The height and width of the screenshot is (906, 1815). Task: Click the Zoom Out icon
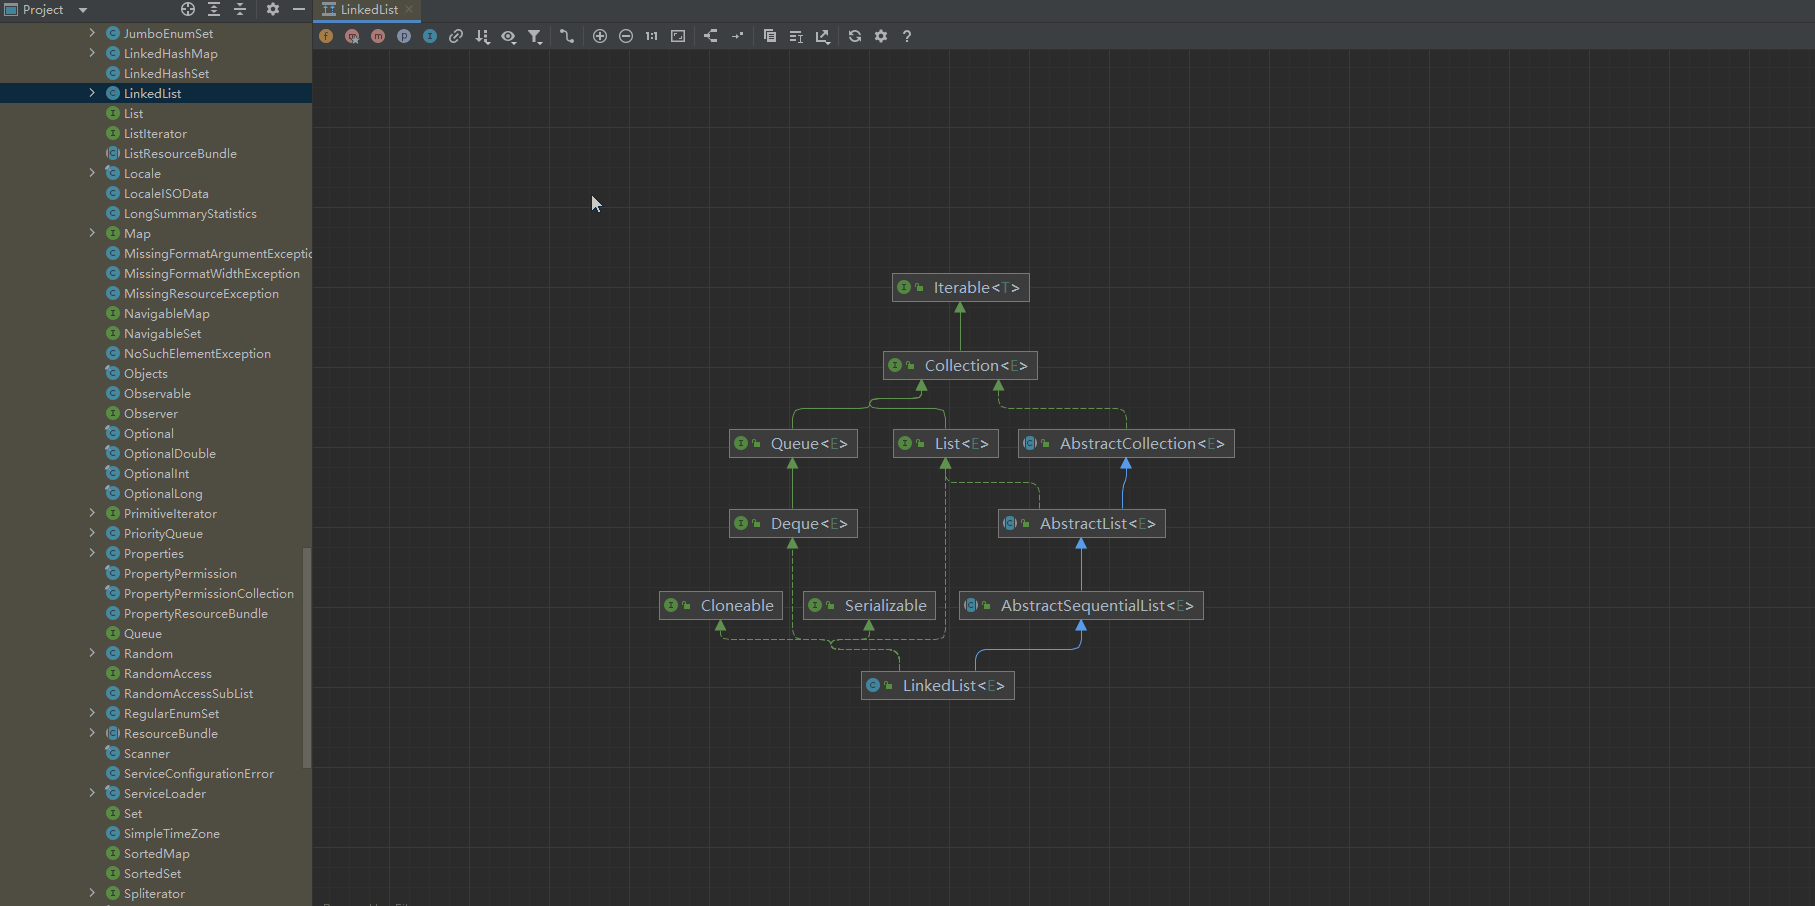[x=626, y=36]
